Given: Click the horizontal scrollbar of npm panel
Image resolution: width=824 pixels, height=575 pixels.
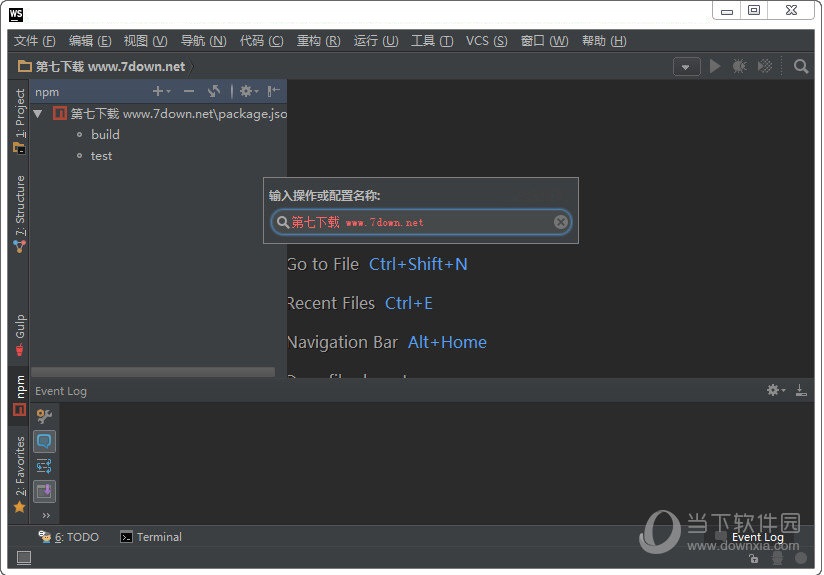Looking at the screenshot, I should point(153,372).
